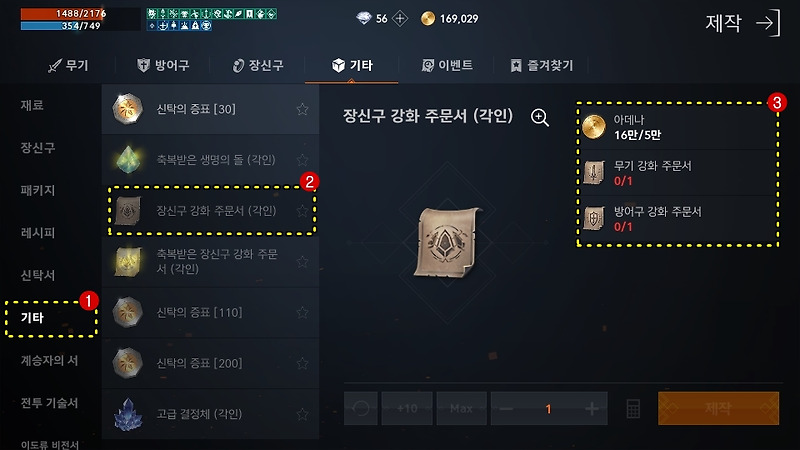Click the calculator icon near craft button

633,409
